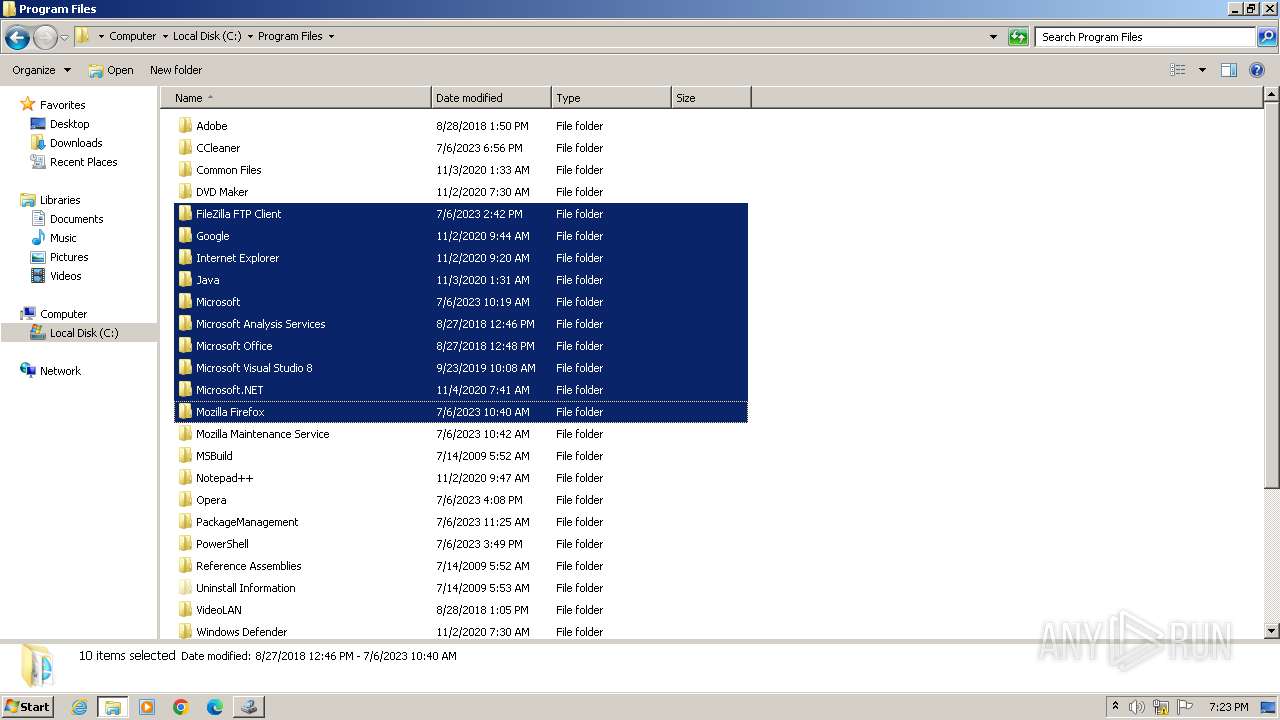Open the Organize menu
Image resolution: width=1280 pixels, height=720 pixels.
[x=41, y=70]
